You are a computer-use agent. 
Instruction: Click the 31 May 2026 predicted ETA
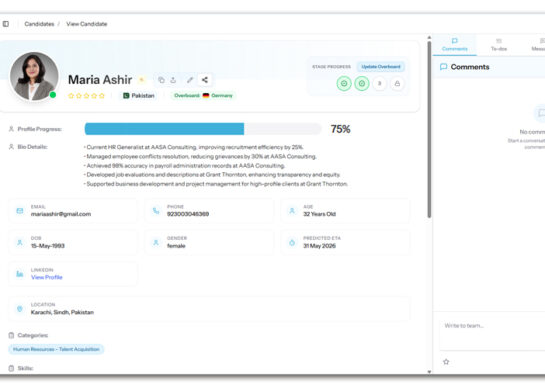point(319,246)
